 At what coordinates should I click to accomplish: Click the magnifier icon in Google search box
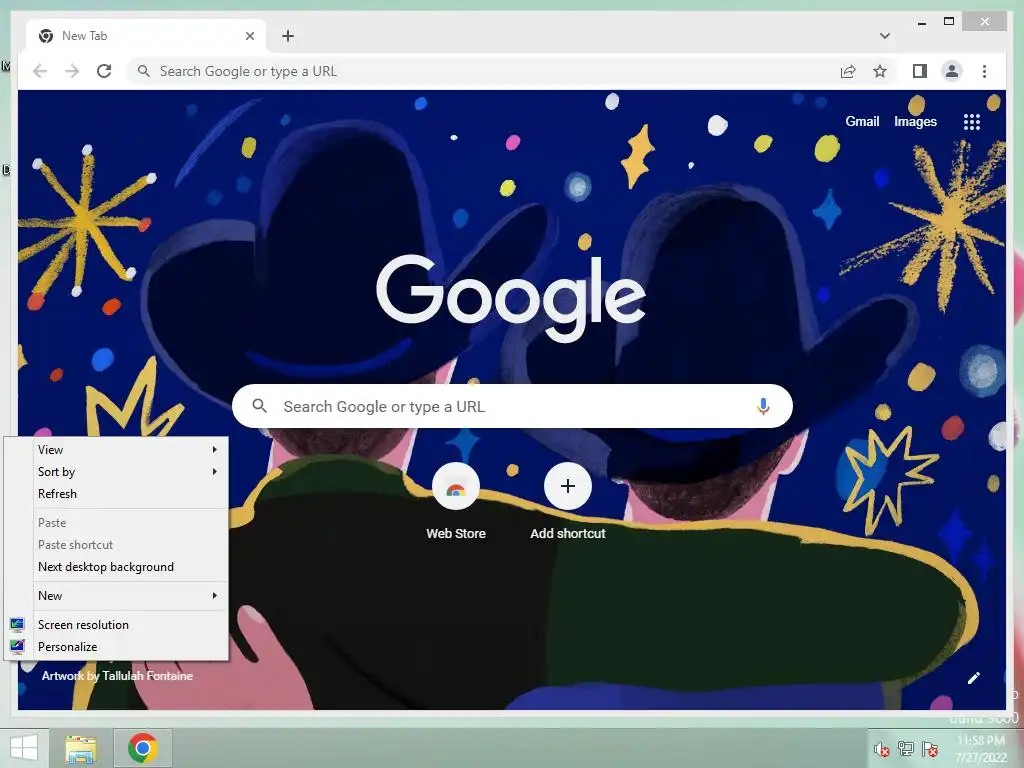click(x=259, y=406)
